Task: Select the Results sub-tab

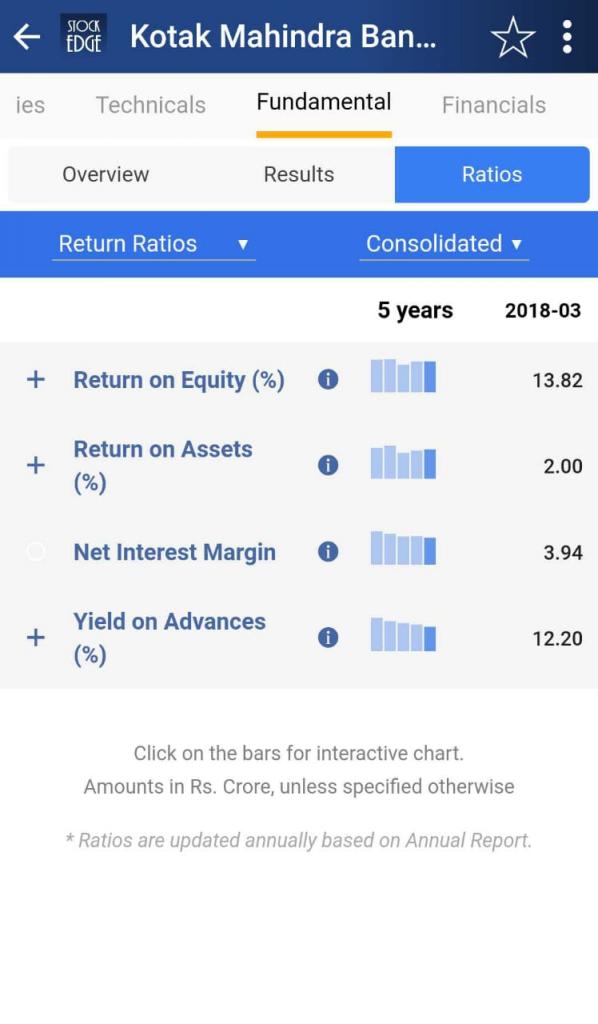Action: 299,174
